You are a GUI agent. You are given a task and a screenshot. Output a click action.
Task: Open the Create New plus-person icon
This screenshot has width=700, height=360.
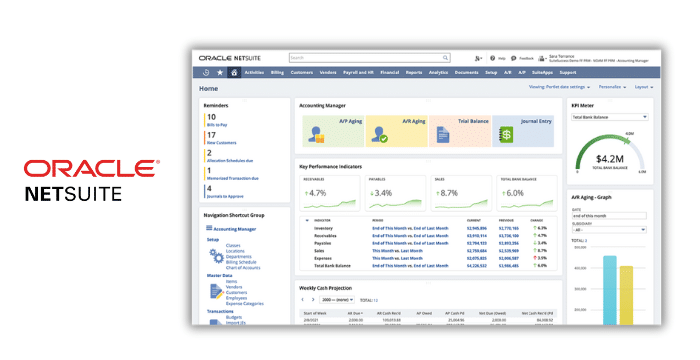pos(478,58)
